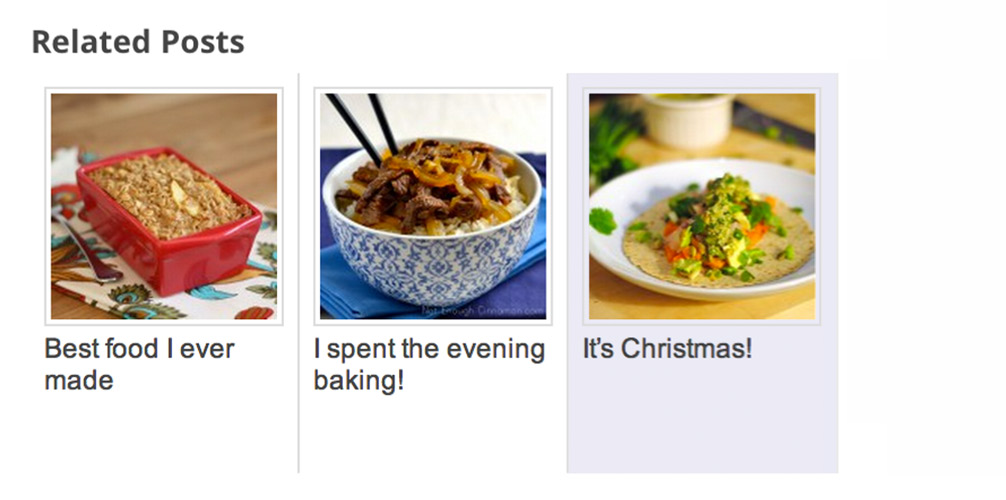The height and width of the screenshot is (500, 1006).
Task: Open the red baking dish post thumbnail
Action: (x=164, y=206)
